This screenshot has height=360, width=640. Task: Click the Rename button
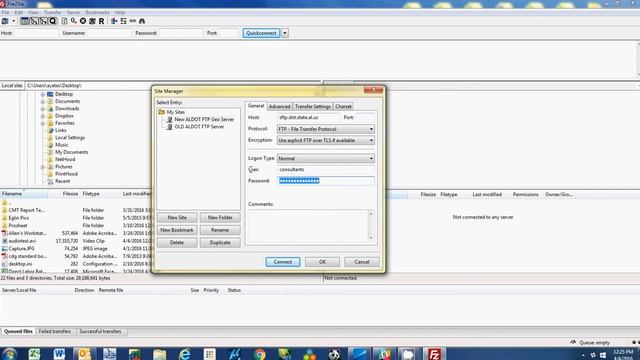220,230
